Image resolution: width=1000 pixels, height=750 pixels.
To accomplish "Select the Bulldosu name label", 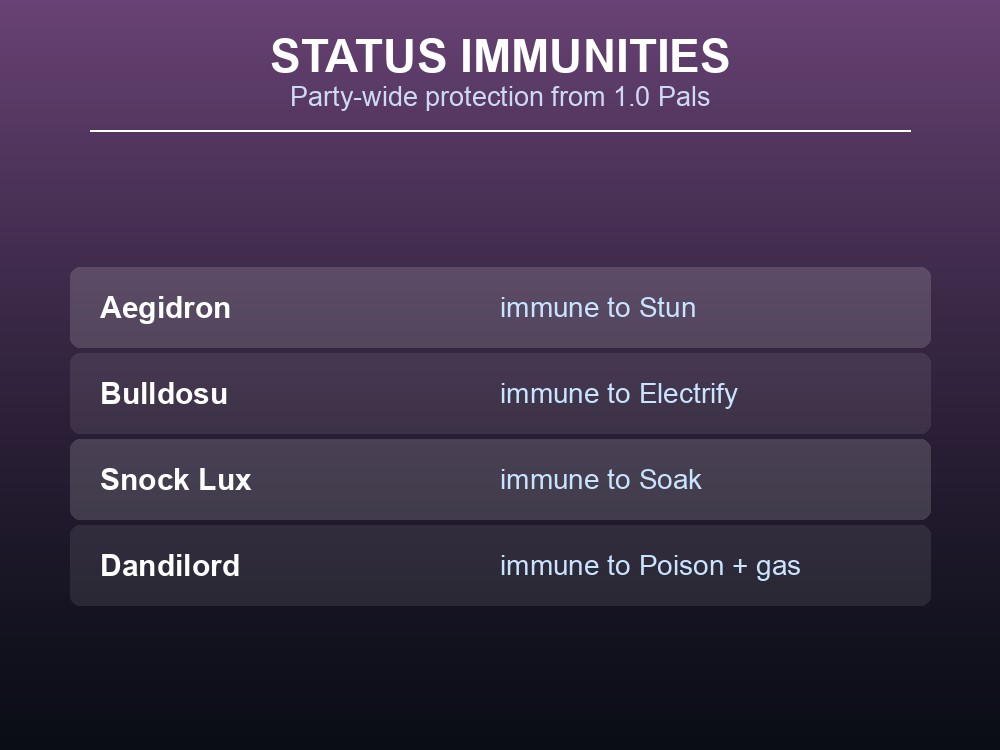I will point(164,393).
